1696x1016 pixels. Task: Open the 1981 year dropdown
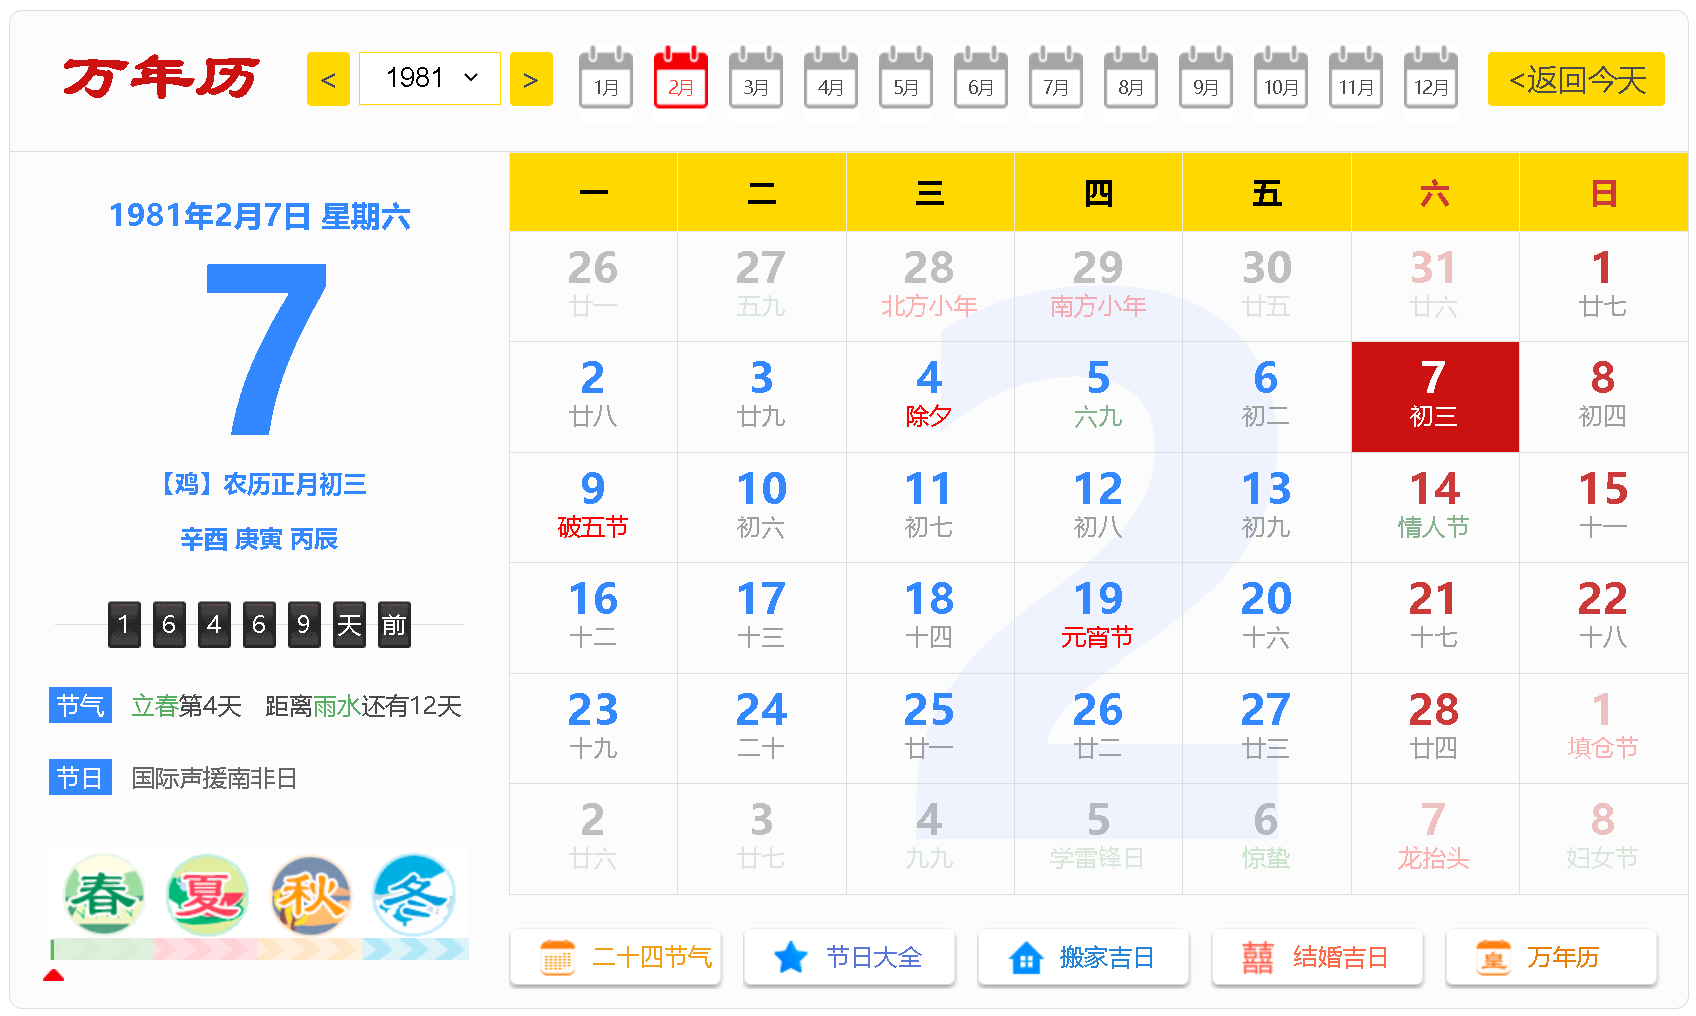[430, 78]
